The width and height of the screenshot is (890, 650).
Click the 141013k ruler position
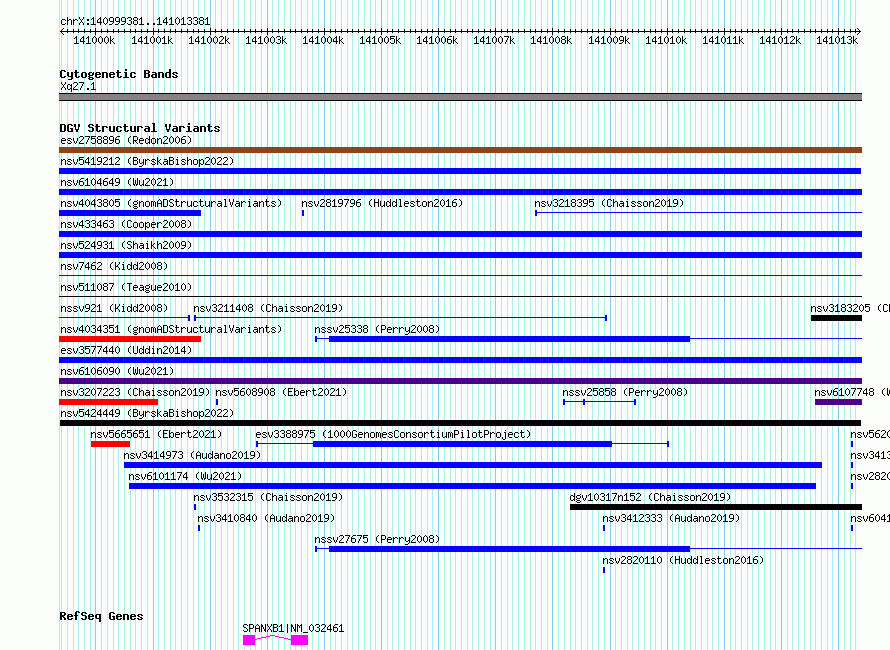click(837, 40)
